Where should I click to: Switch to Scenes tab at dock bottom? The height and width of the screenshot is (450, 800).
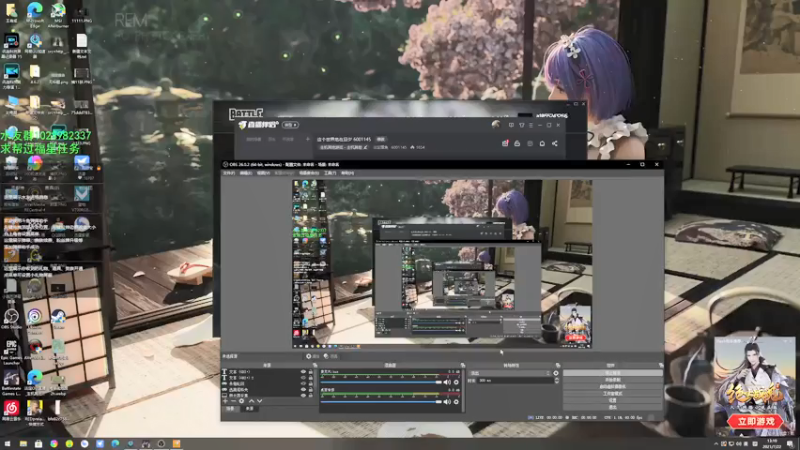click(231, 409)
